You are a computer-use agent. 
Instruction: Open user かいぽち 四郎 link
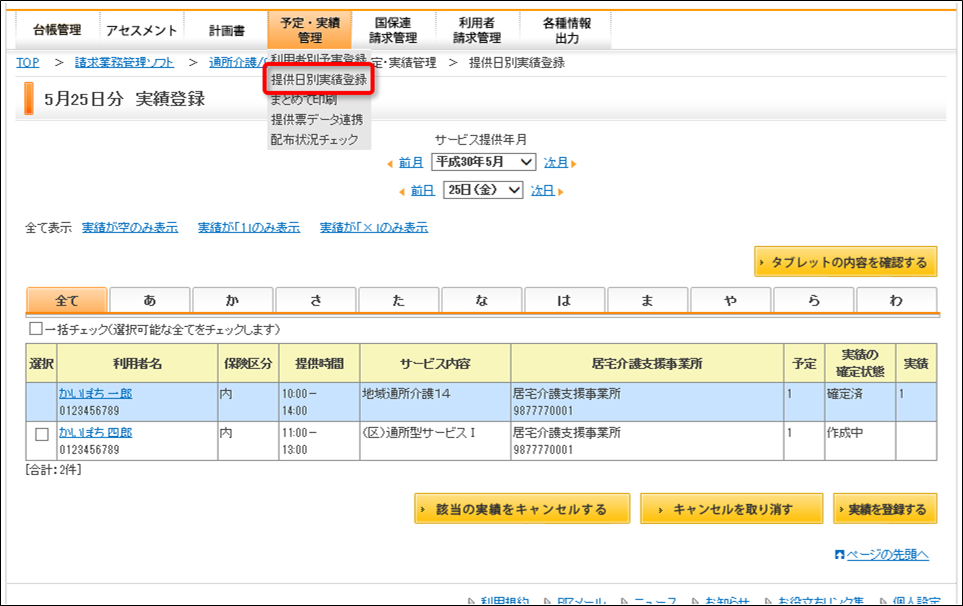coord(96,433)
